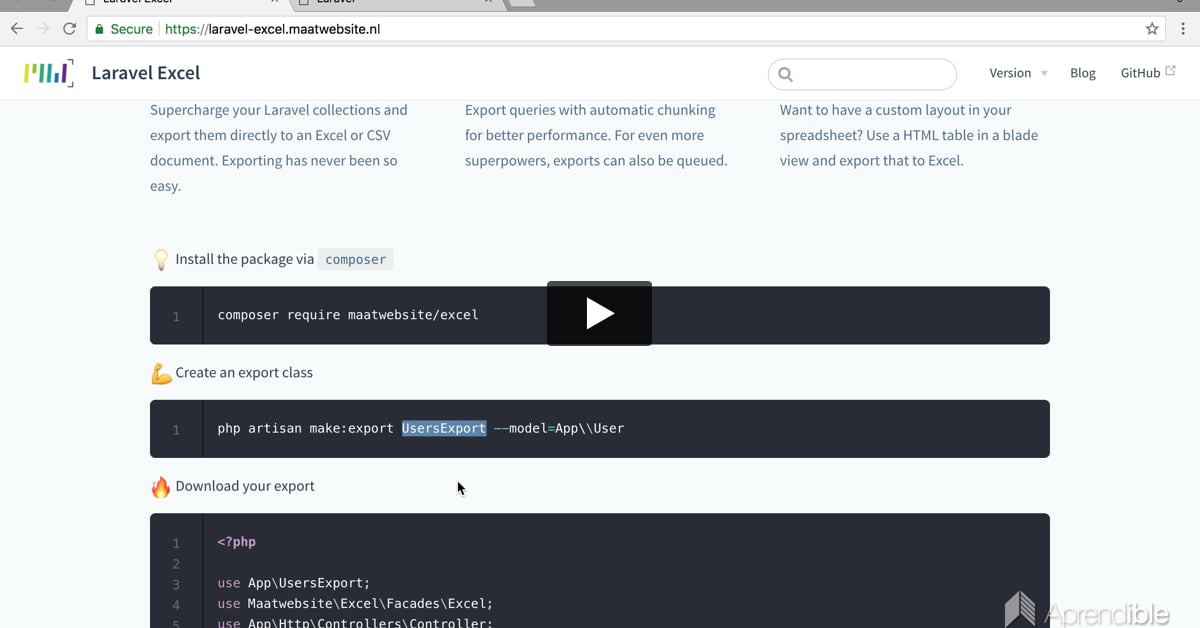Click the --model=App\\User argument
This screenshot has height=628, width=1200.
click(x=559, y=428)
